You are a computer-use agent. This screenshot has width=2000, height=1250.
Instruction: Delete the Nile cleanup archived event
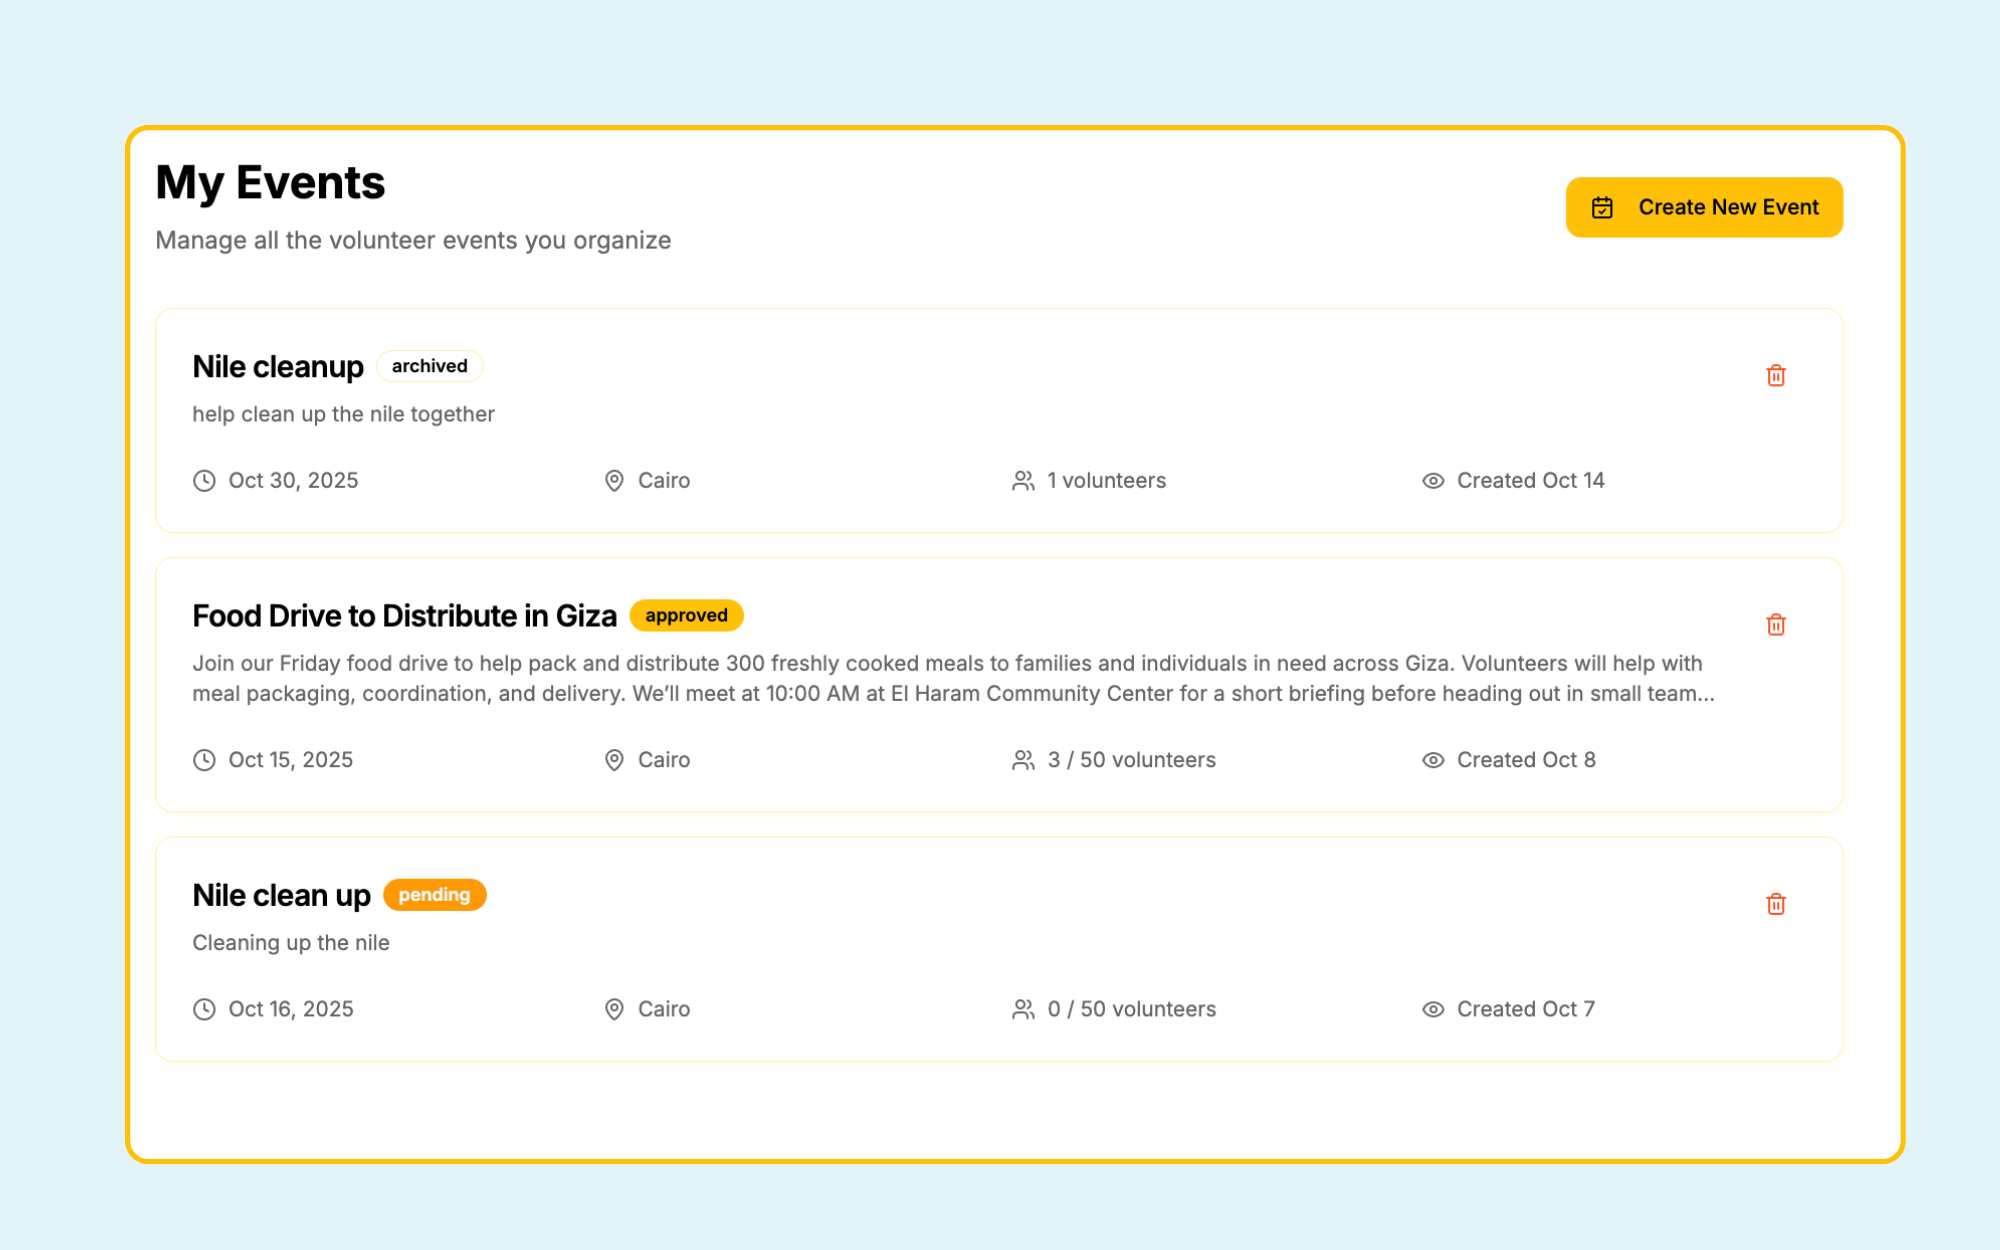point(1775,375)
